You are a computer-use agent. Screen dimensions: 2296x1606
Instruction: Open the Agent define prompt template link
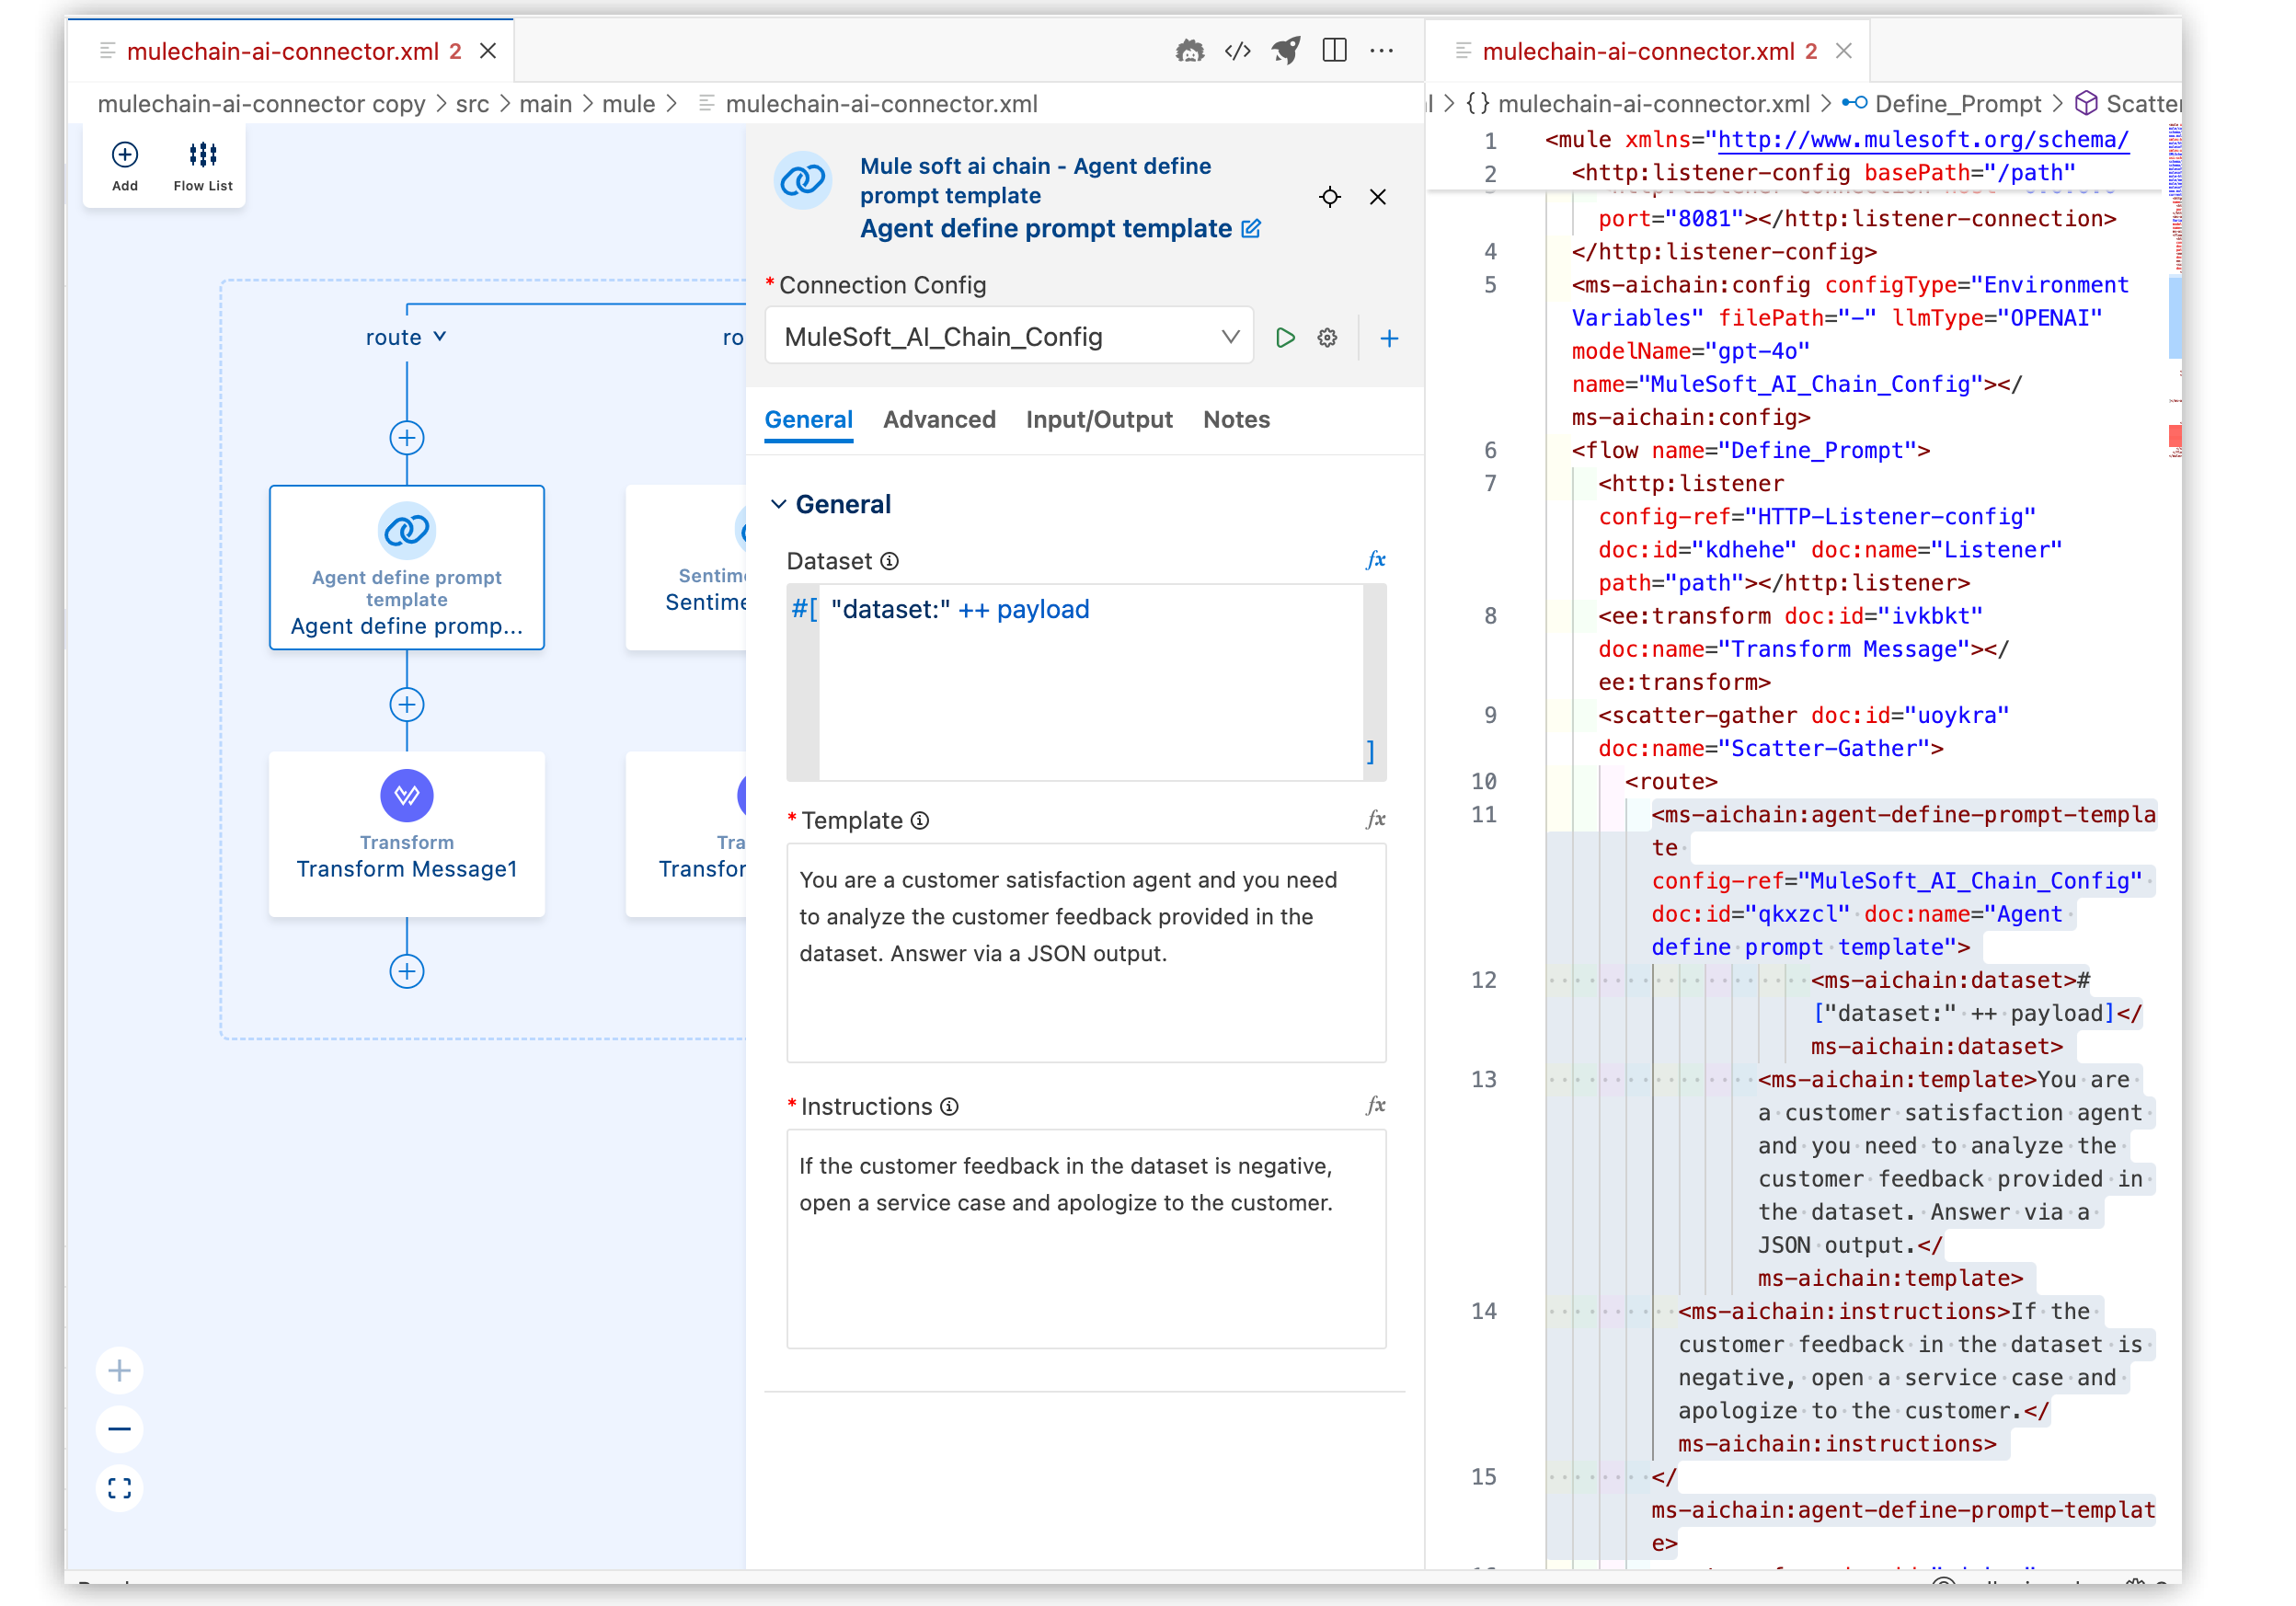click(x=1046, y=228)
